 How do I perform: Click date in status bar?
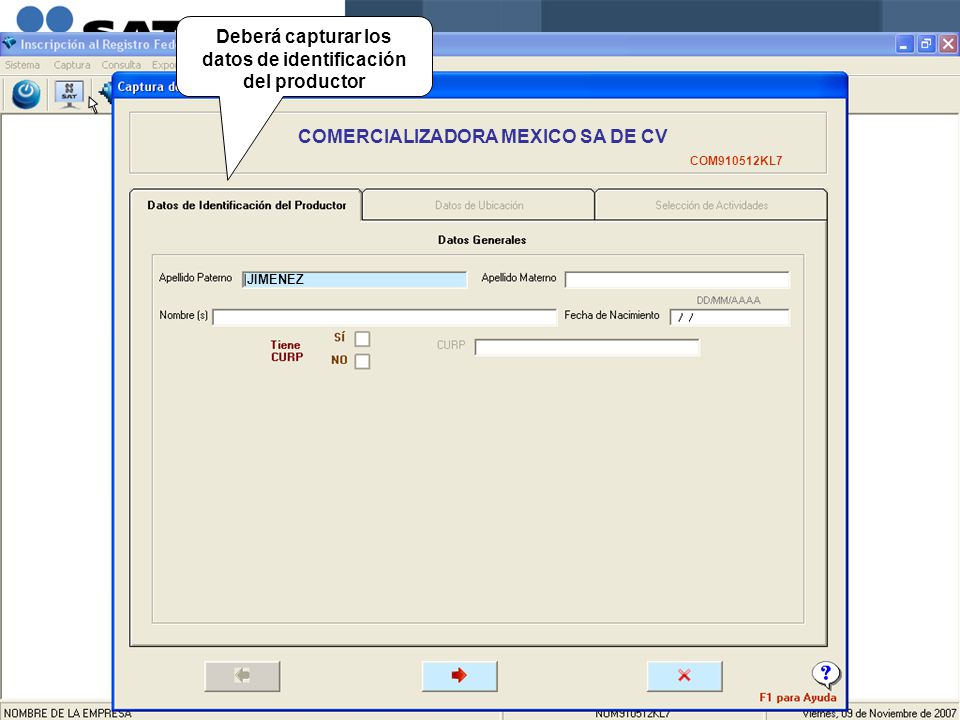(879, 714)
